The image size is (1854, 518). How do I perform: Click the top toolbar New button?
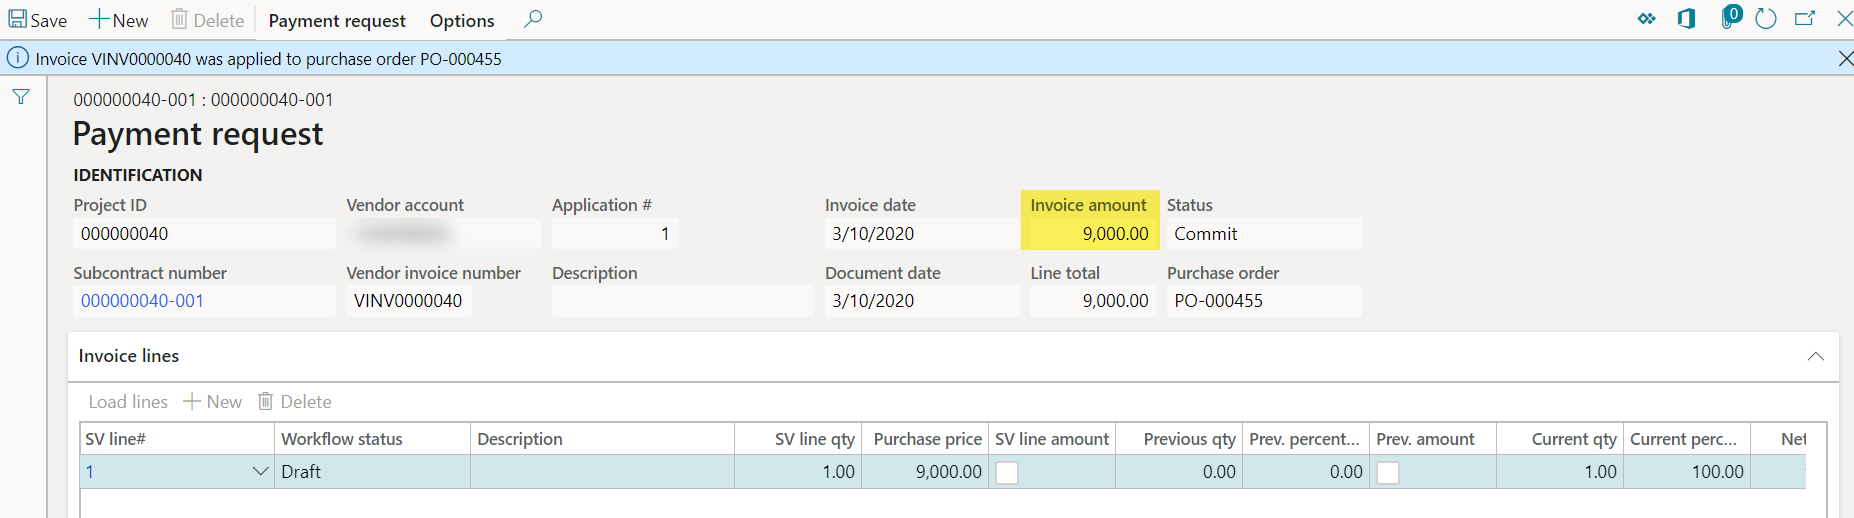(x=119, y=21)
